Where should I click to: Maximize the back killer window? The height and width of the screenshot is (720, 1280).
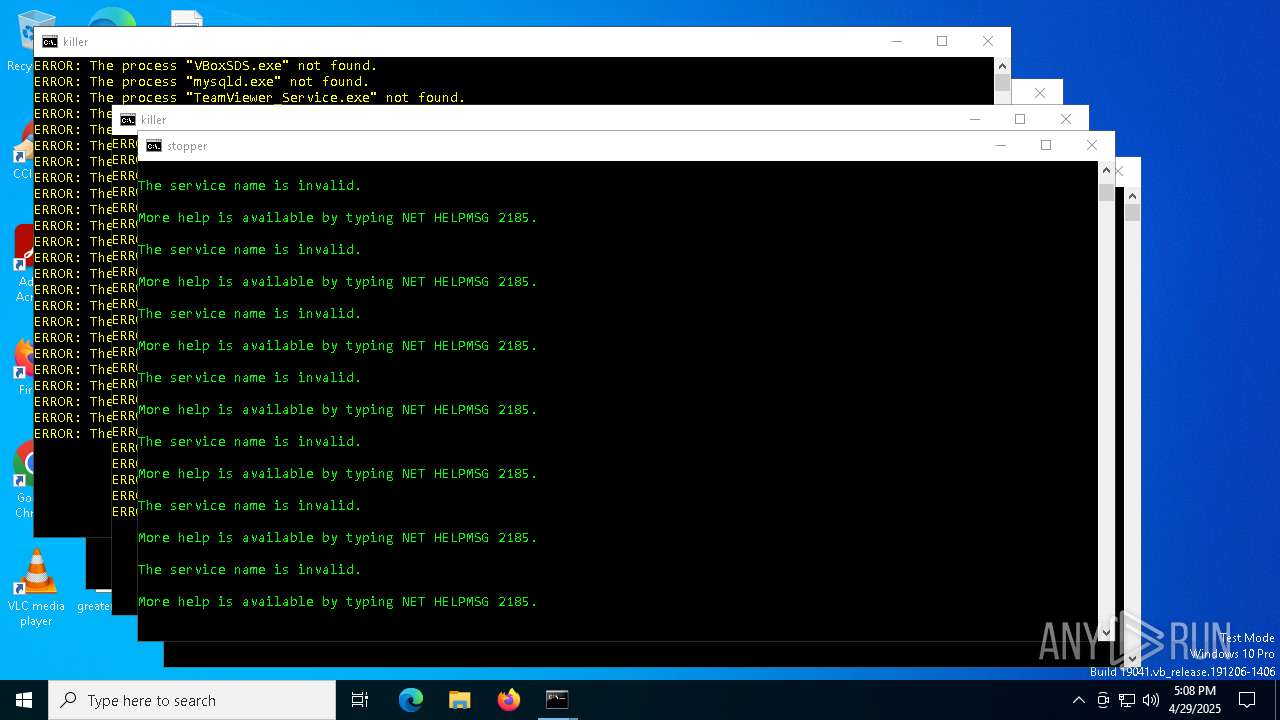[x=942, y=41]
